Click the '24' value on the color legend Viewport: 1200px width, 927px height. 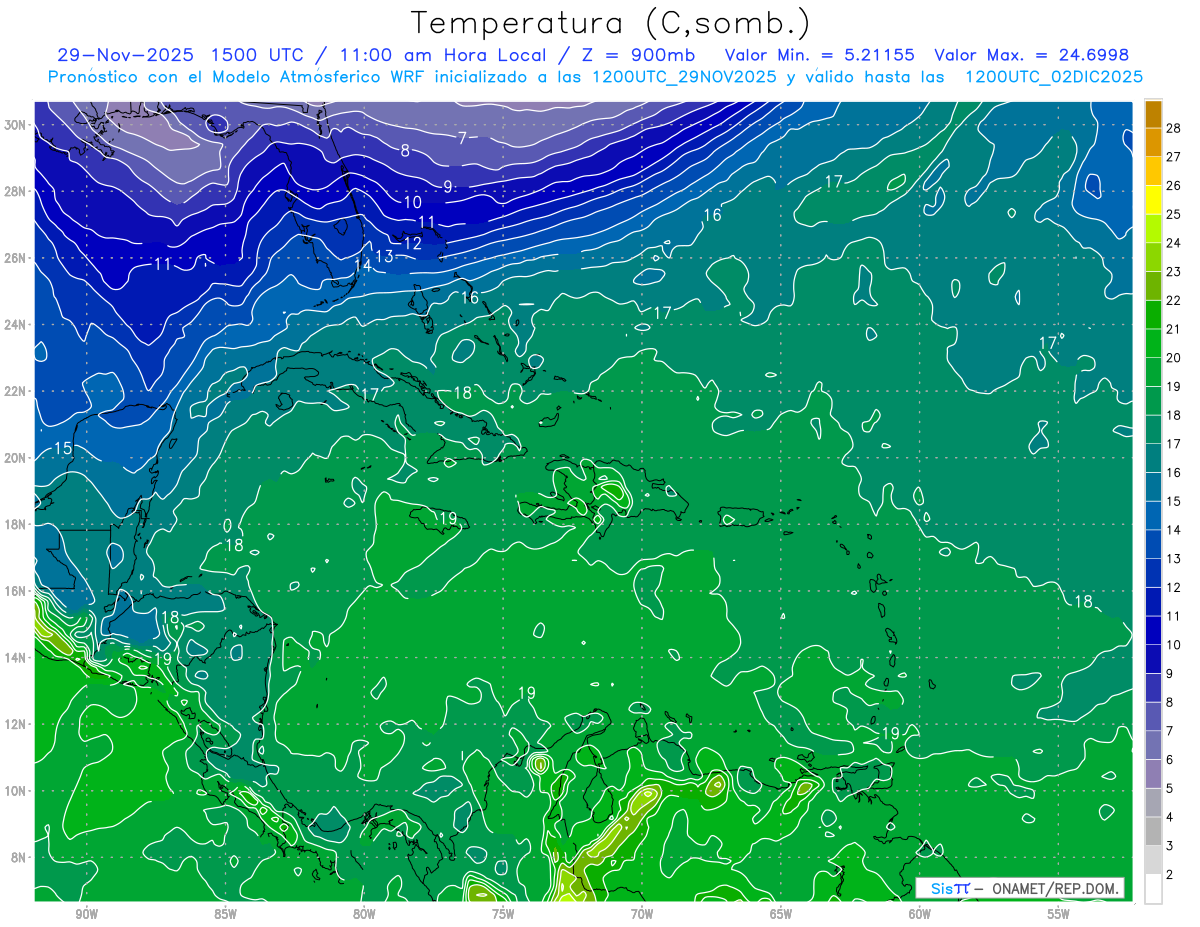pyautogui.click(x=1174, y=242)
